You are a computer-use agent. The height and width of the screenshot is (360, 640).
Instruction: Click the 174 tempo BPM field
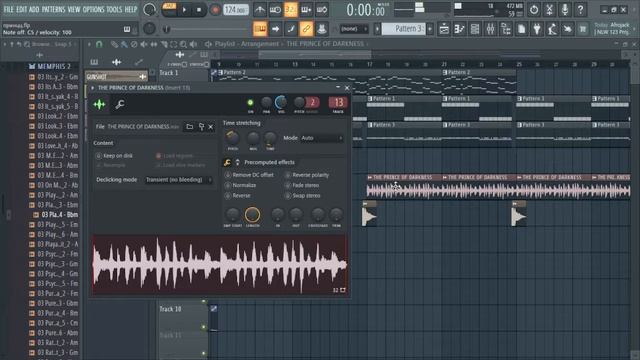coord(236,9)
